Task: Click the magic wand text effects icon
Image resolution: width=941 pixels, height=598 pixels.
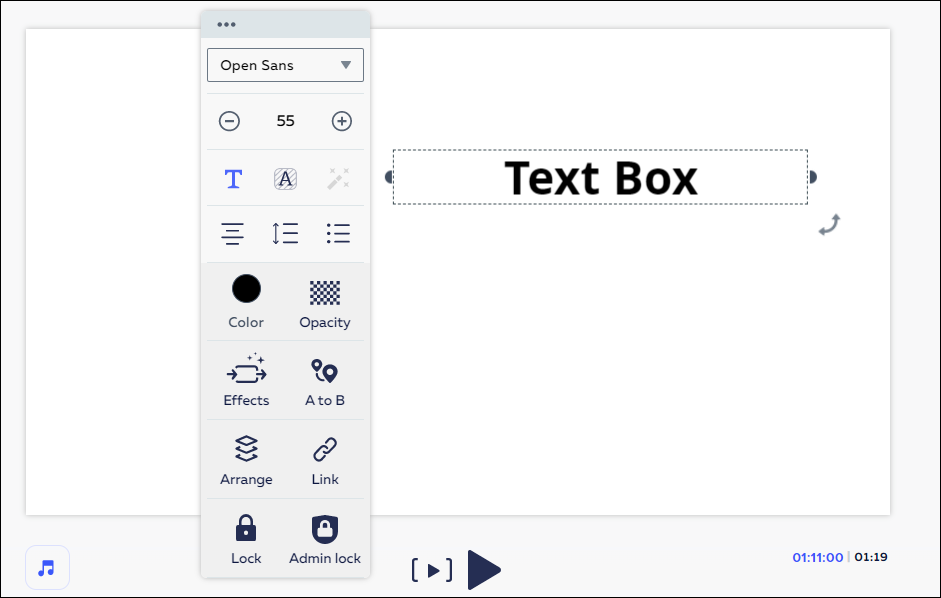Action: point(339,179)
